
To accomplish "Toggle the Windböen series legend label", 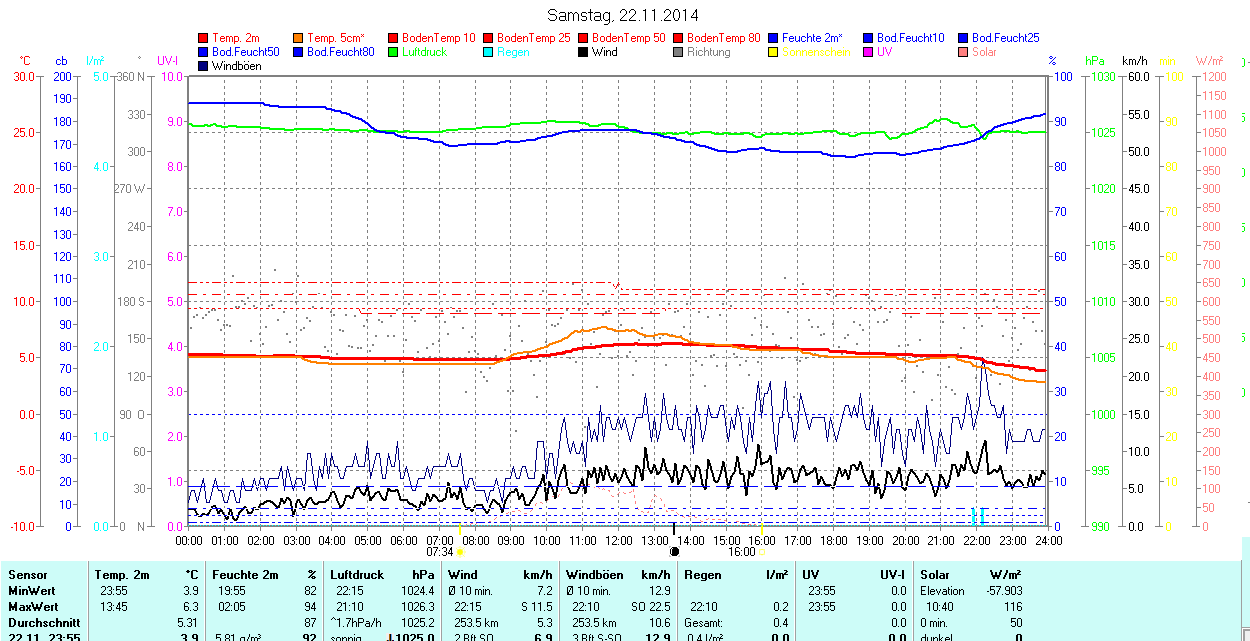I will point(236,66).
